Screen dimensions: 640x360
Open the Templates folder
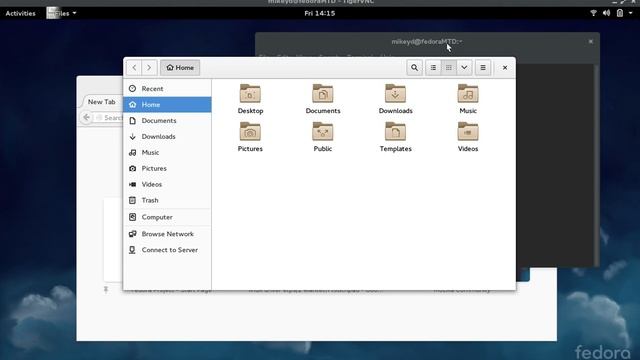tap(395, 137)
